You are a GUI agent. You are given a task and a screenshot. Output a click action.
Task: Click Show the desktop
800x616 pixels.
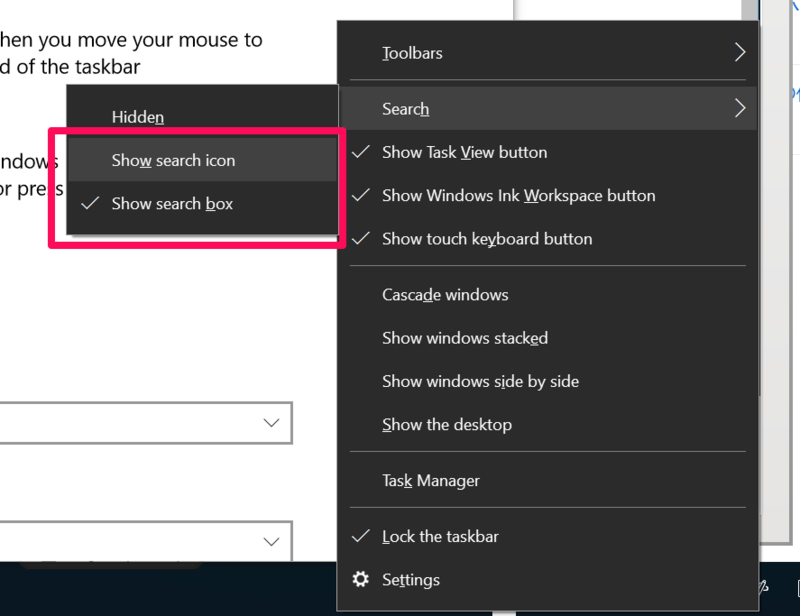click(446, 425)
